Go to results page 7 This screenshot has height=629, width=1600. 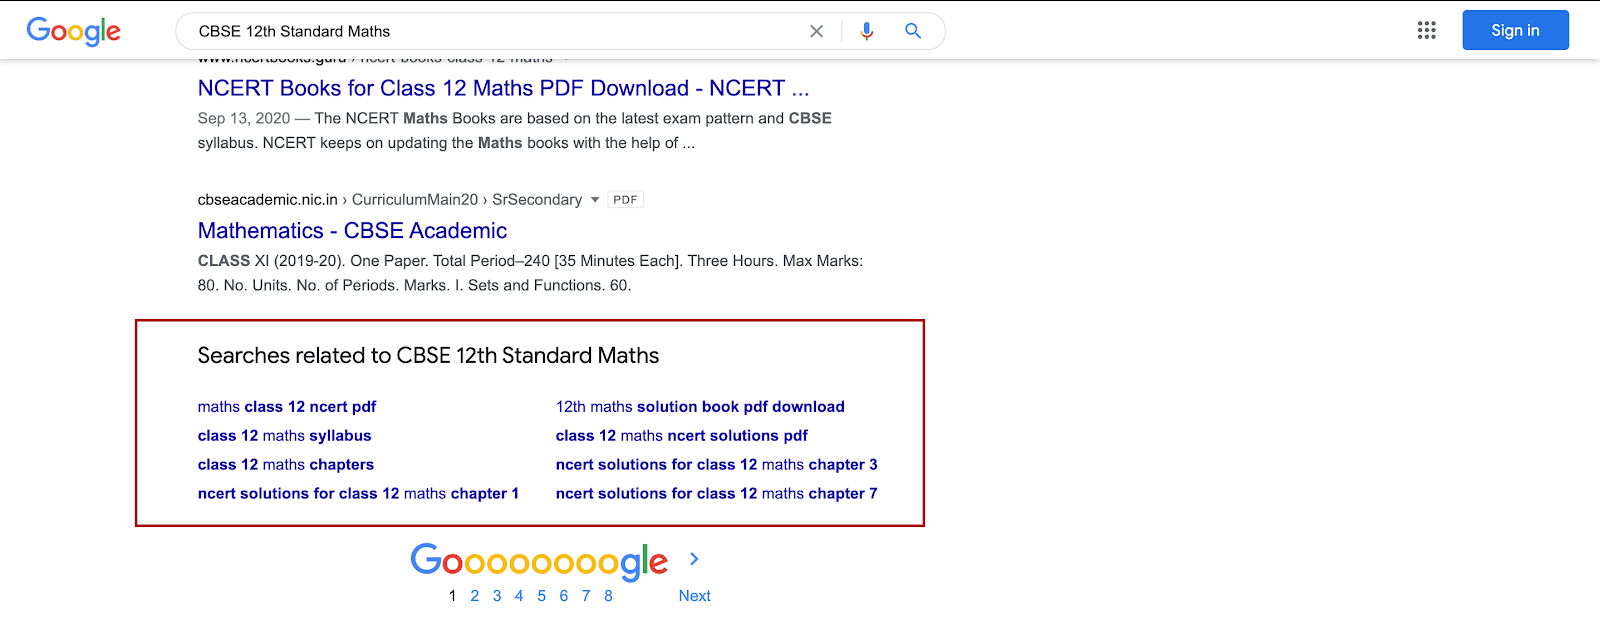(x=586, y=596)
